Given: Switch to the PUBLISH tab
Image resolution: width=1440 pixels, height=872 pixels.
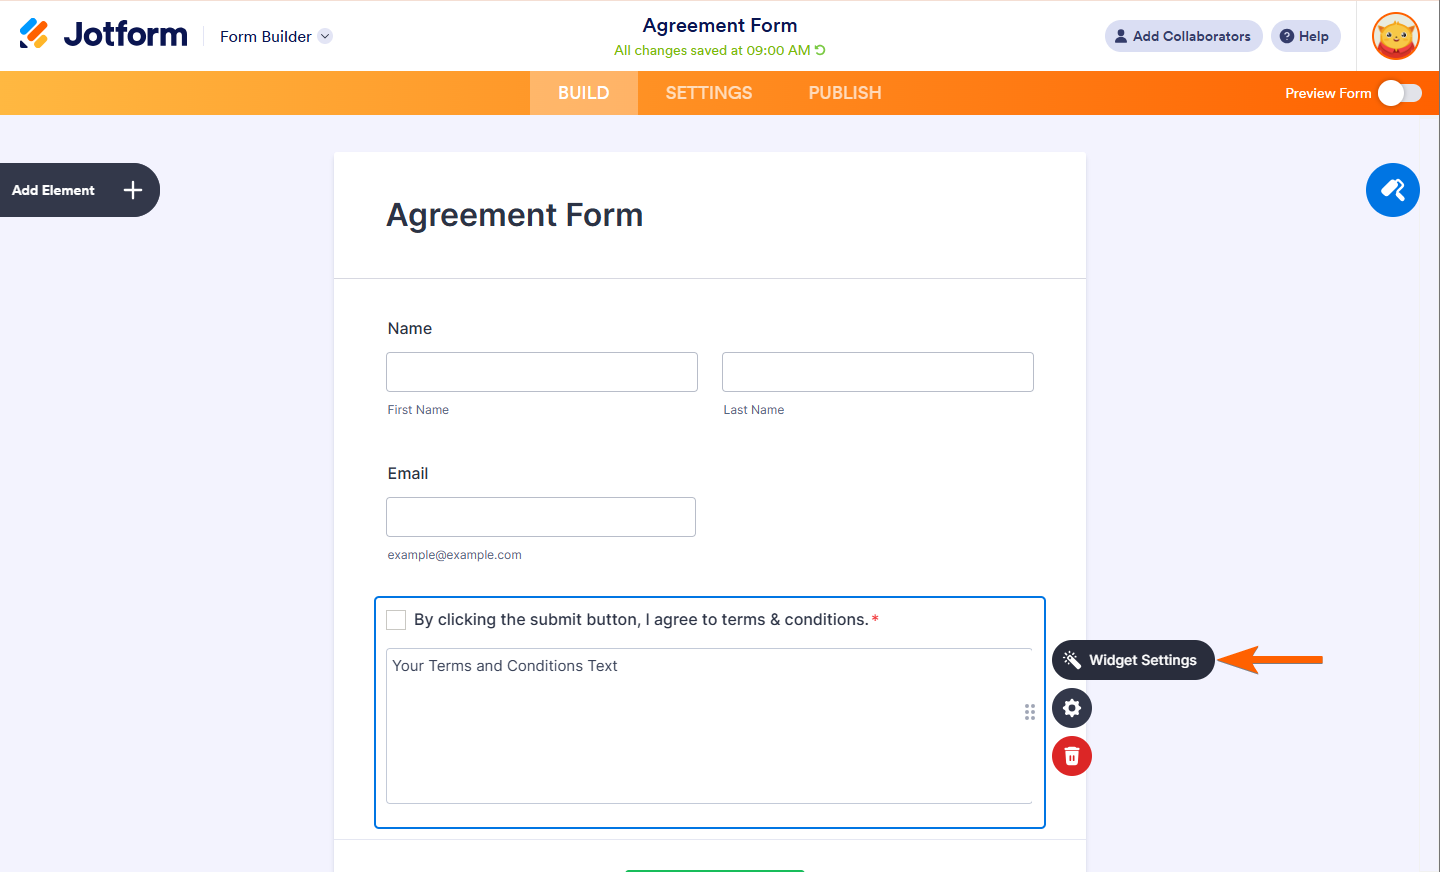Looking at the screenshot, I should (844, 93).
